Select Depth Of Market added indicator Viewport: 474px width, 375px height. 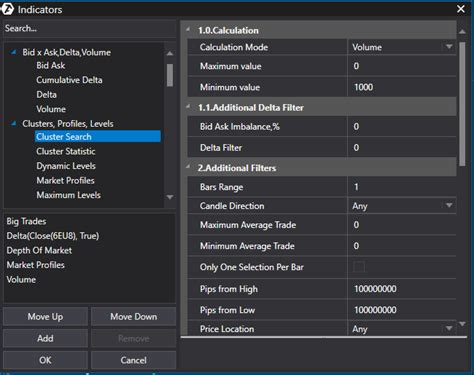(x=39, y=251)
